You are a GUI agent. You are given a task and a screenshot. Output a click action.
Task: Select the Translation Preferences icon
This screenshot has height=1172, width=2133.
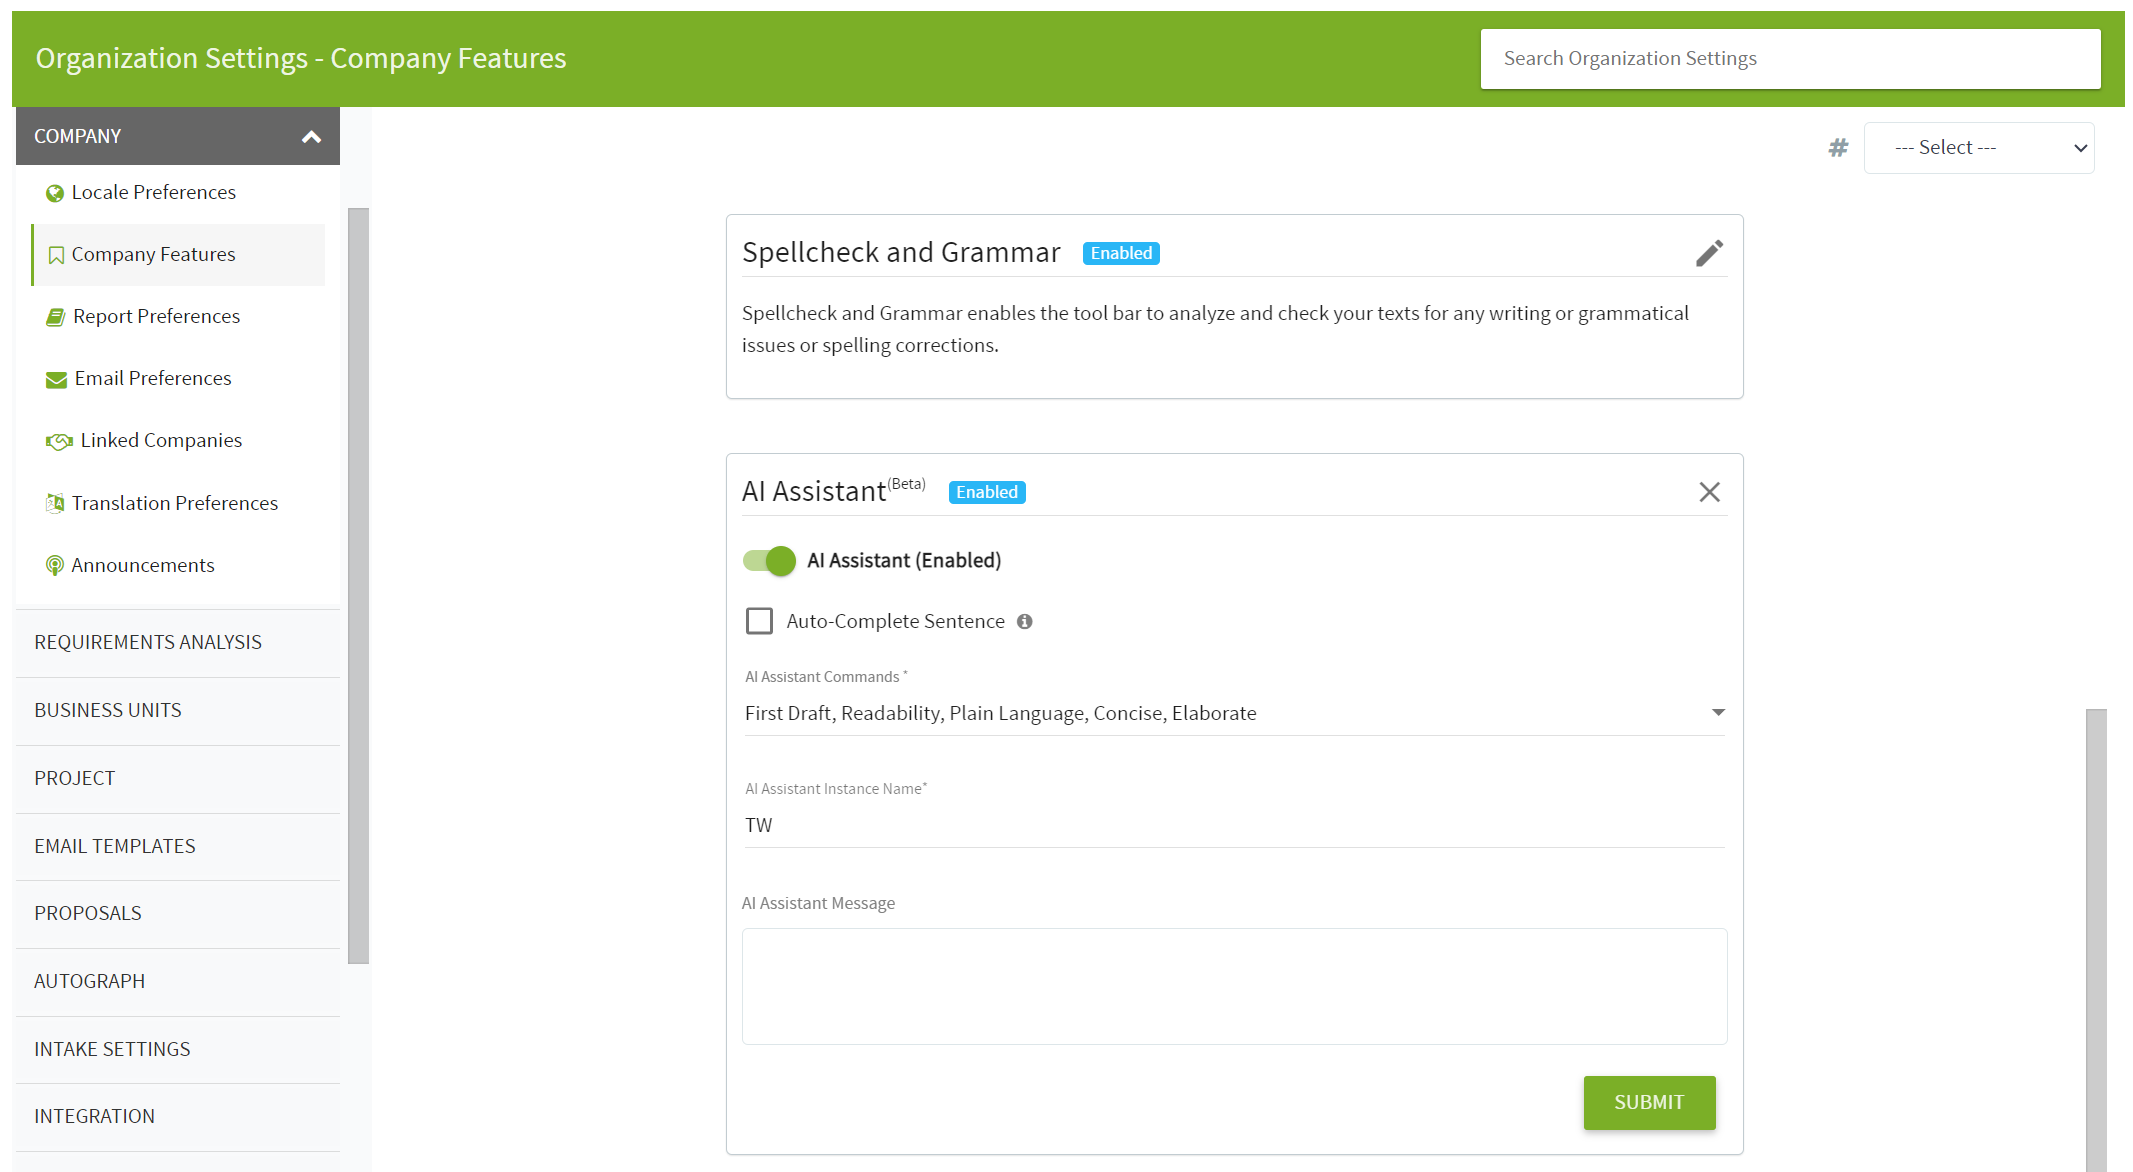point(55,502)
